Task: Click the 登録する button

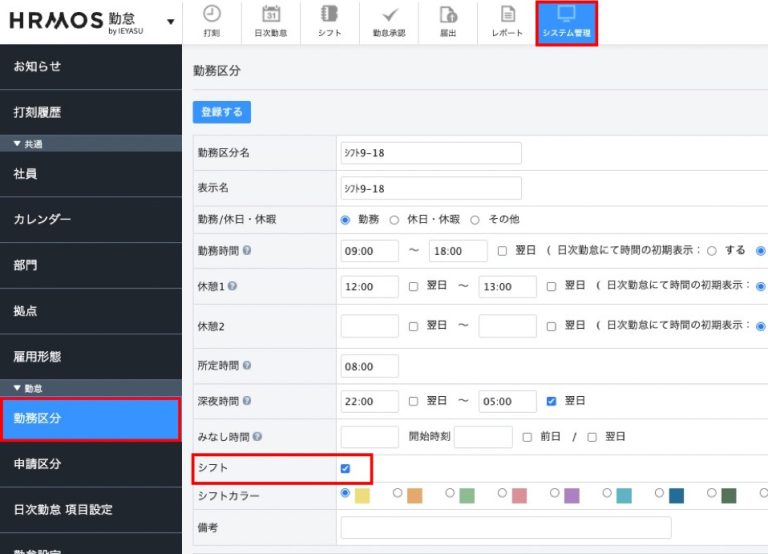Action: click(x=221, y=112)
